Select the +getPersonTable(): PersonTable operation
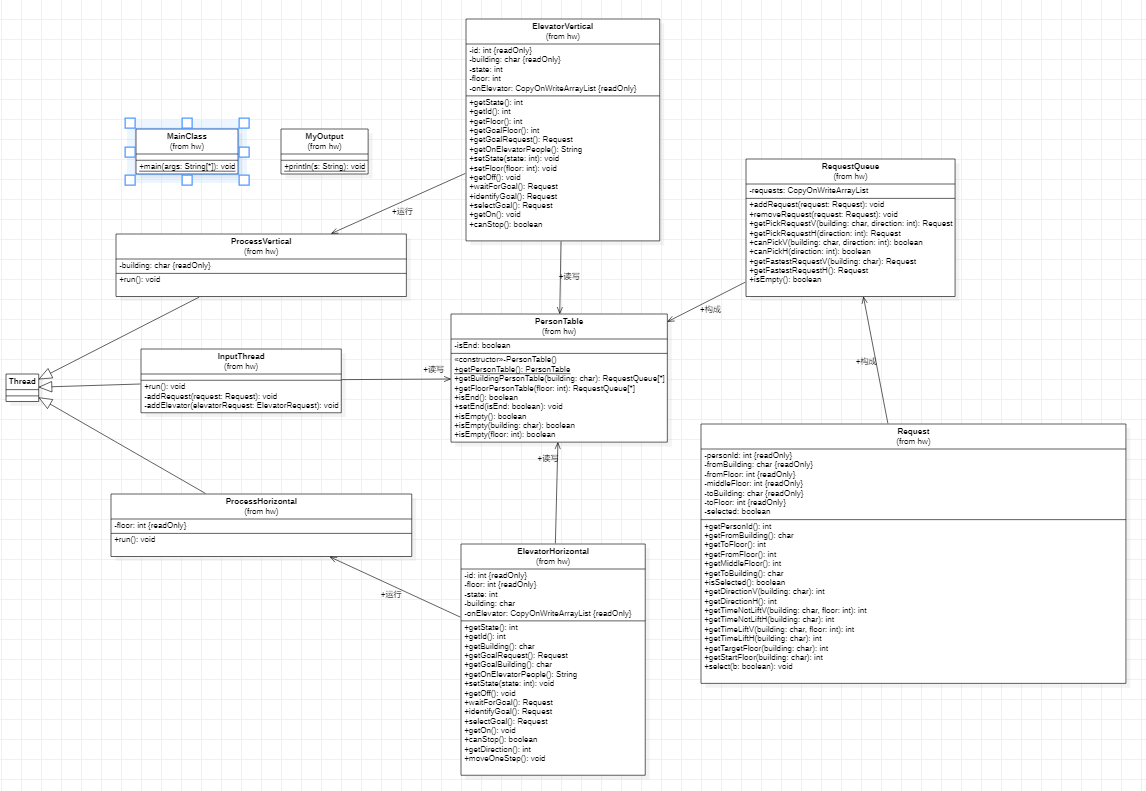Viewport: 1146px width, 791px height. click(x=512, y=370)
